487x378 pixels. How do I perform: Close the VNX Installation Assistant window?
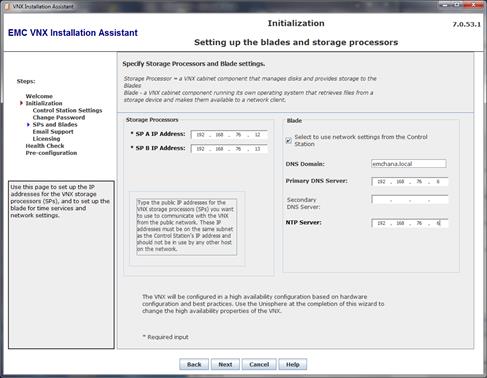[x=474, y=5]
